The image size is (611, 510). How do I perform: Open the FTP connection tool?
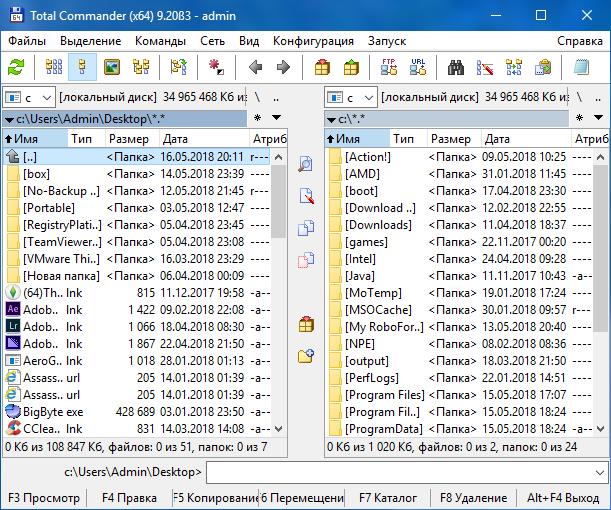coord(389,68)
